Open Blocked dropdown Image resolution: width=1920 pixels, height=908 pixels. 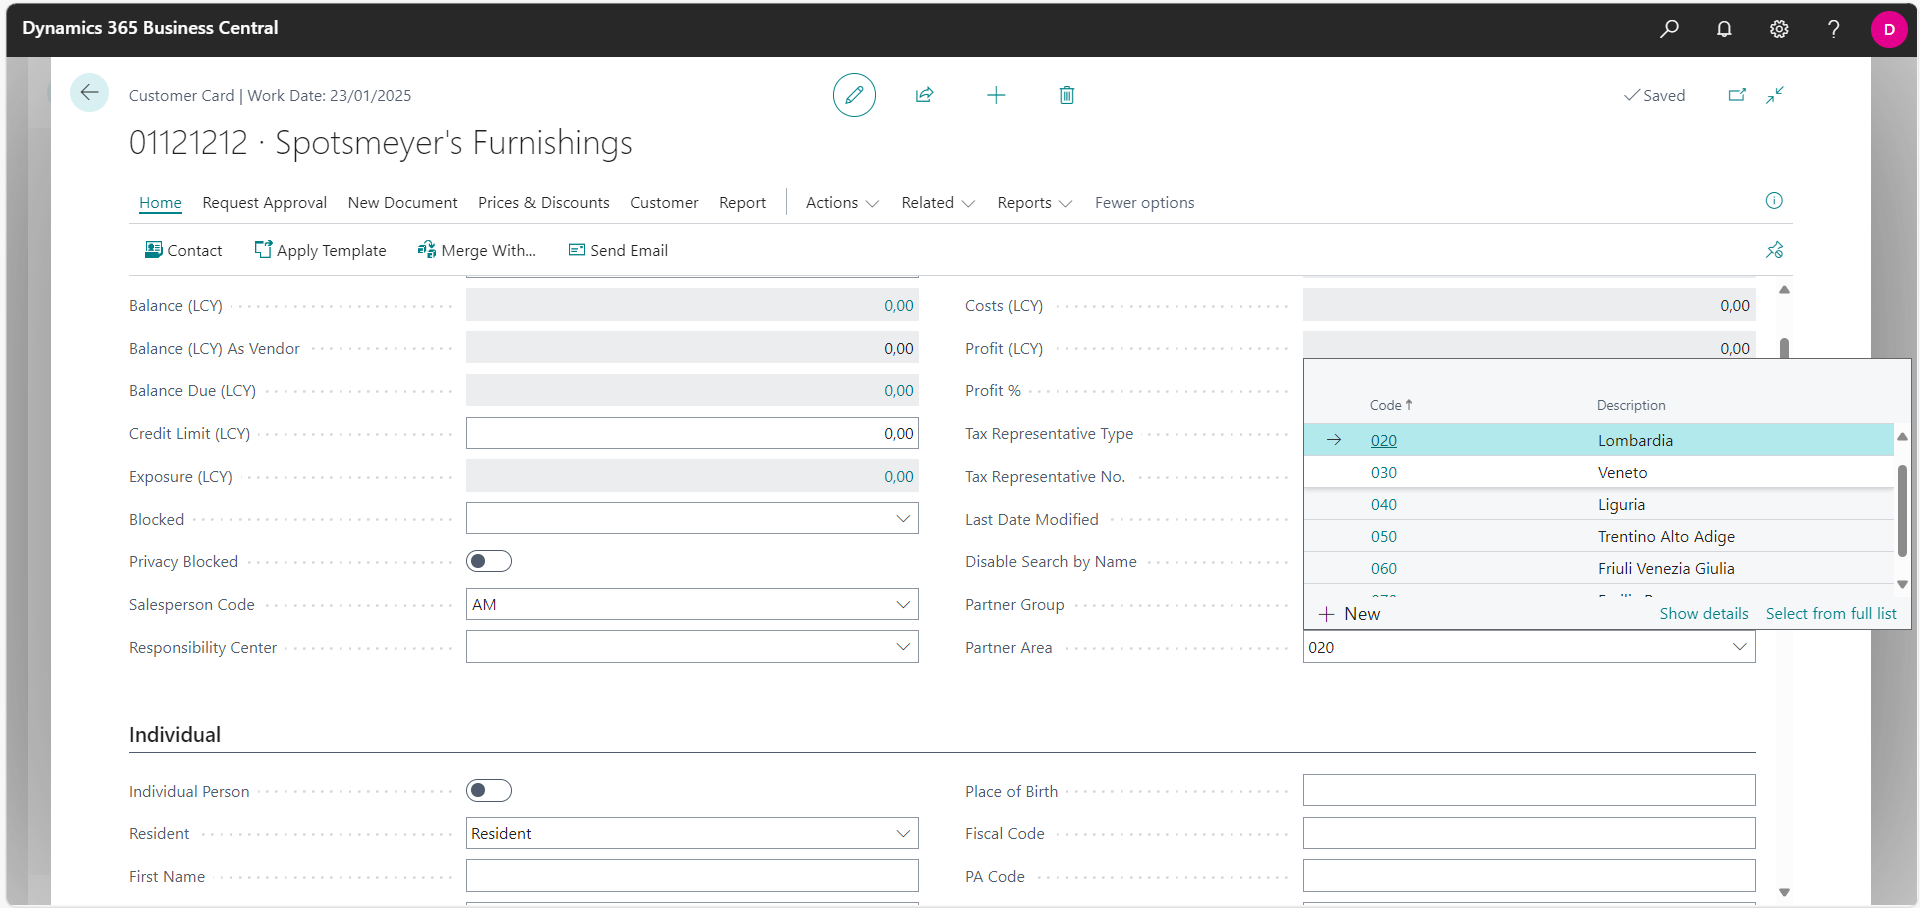pos(903,519)
